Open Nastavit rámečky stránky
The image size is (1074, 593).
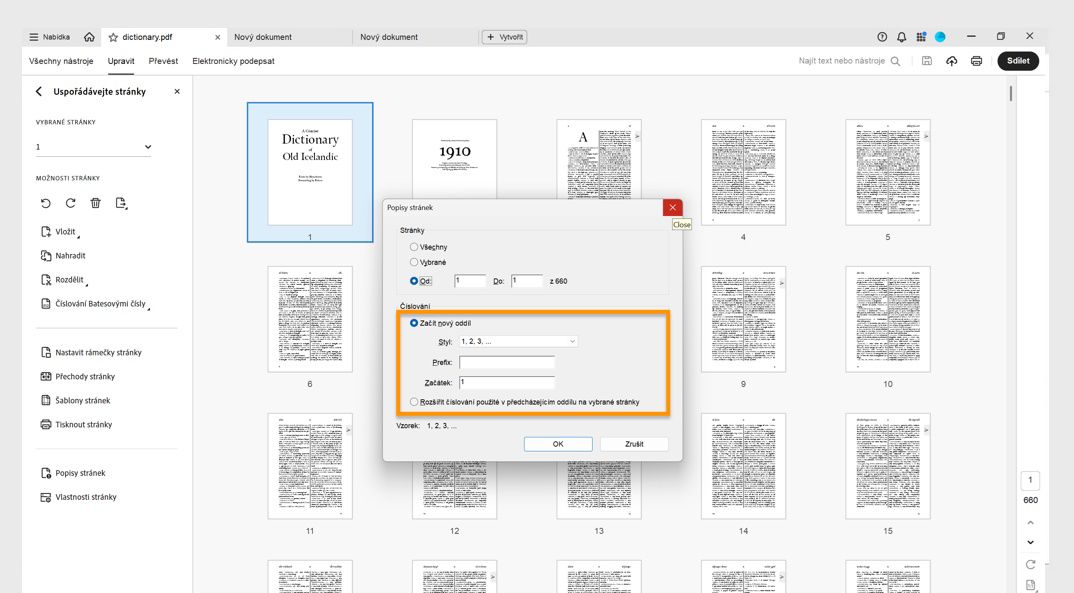point(91,352)
